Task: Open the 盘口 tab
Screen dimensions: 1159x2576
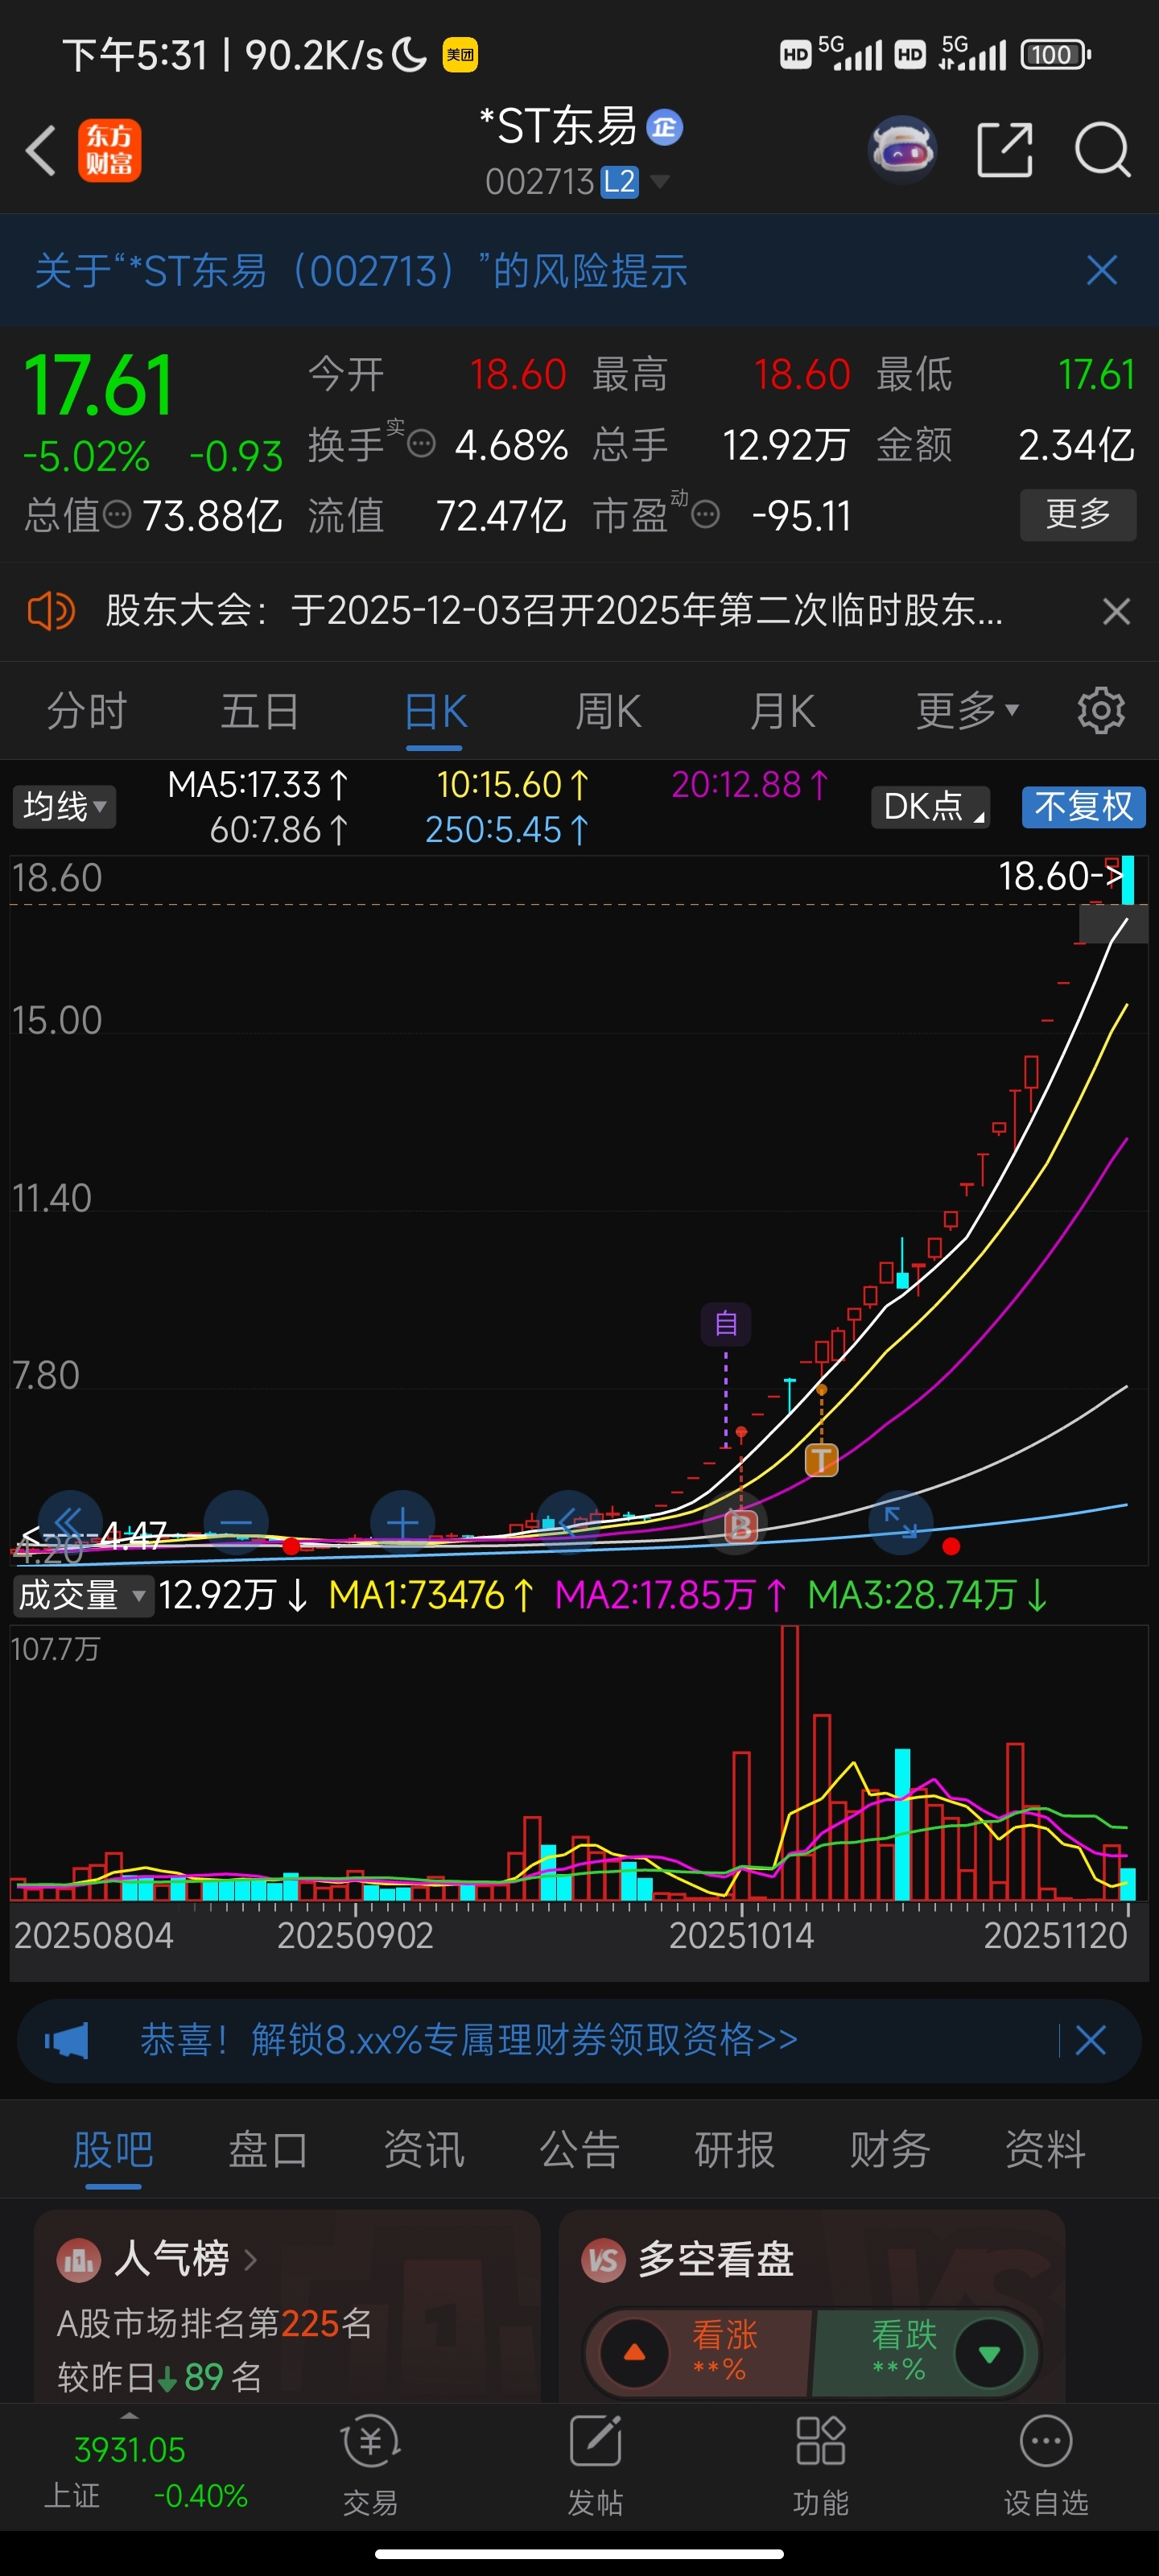Action: [x=268, y=2149]
